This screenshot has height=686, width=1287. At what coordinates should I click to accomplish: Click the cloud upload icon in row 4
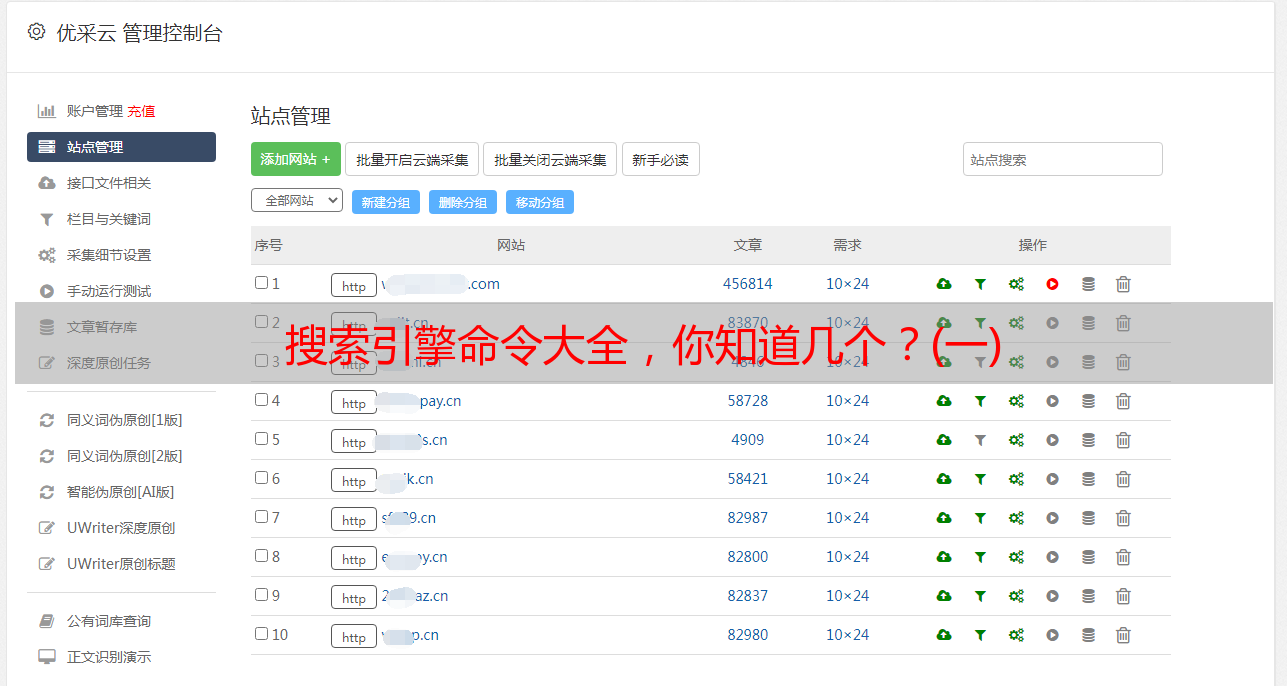point(943,401)
